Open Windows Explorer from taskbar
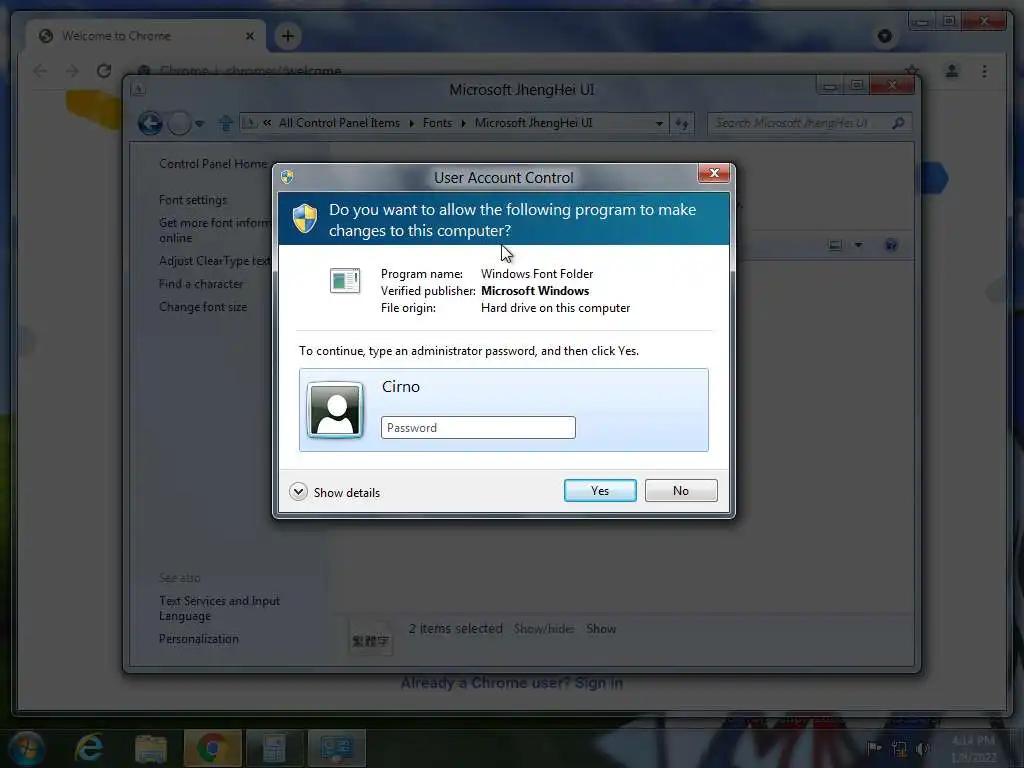1024x768 pixels. 150,748
